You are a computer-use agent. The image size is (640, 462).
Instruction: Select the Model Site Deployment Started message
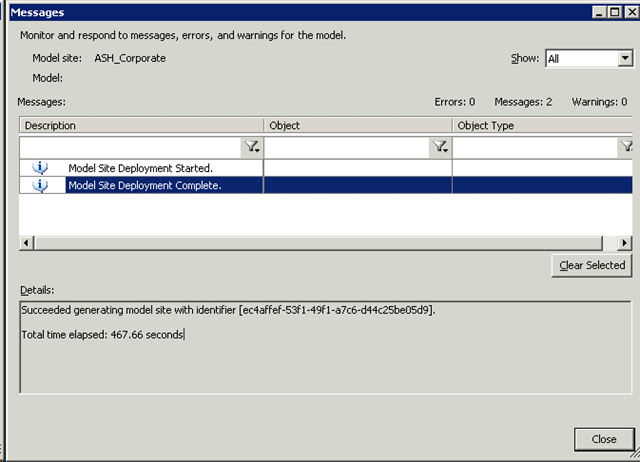pos(140,168)
